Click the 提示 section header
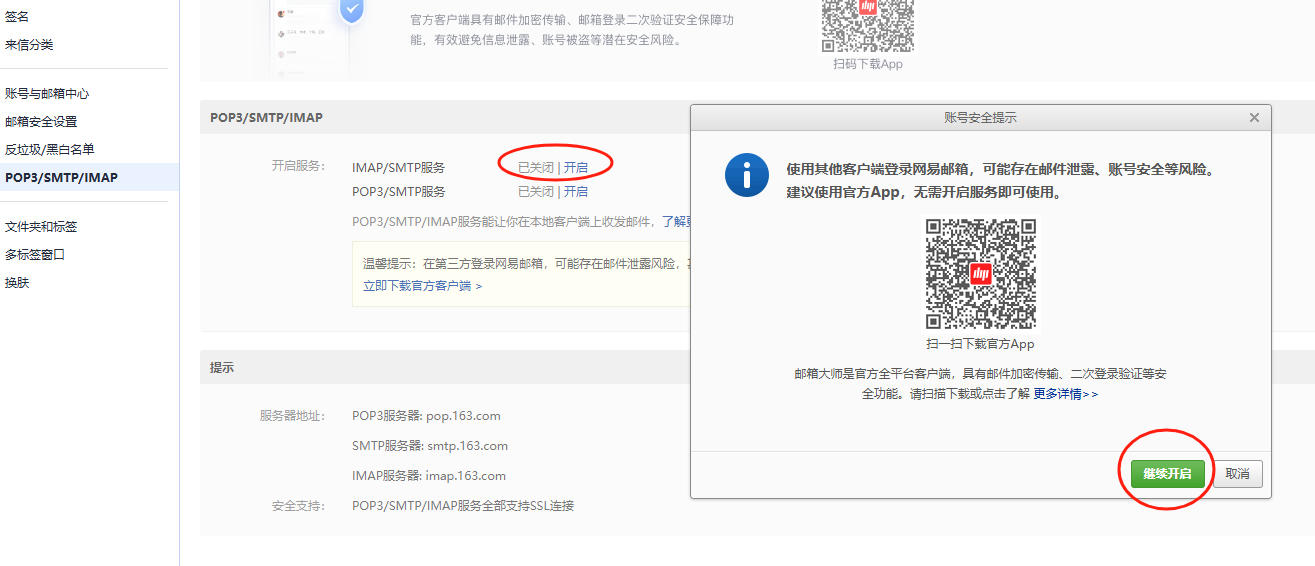This screenshot has width=1315, height=566. tap(222, 368)
